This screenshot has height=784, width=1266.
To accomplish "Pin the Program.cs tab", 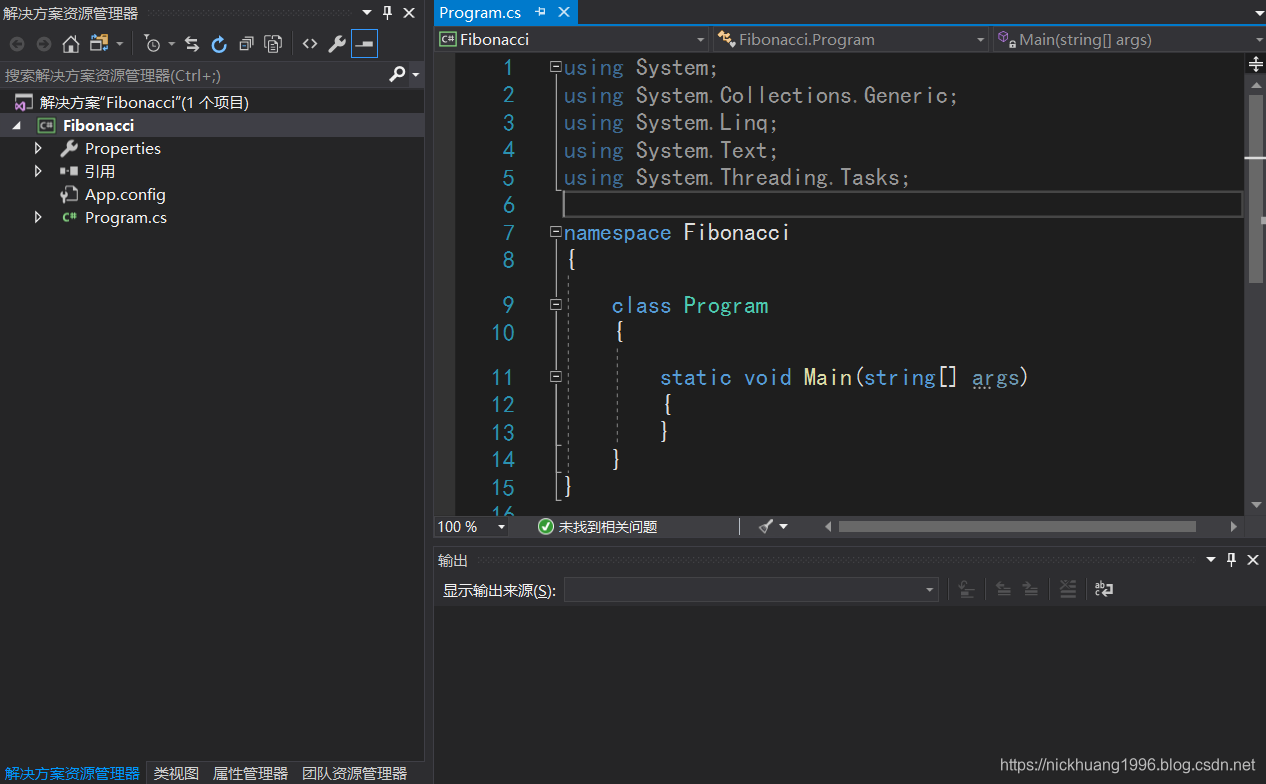I will (x=541, y=12).
